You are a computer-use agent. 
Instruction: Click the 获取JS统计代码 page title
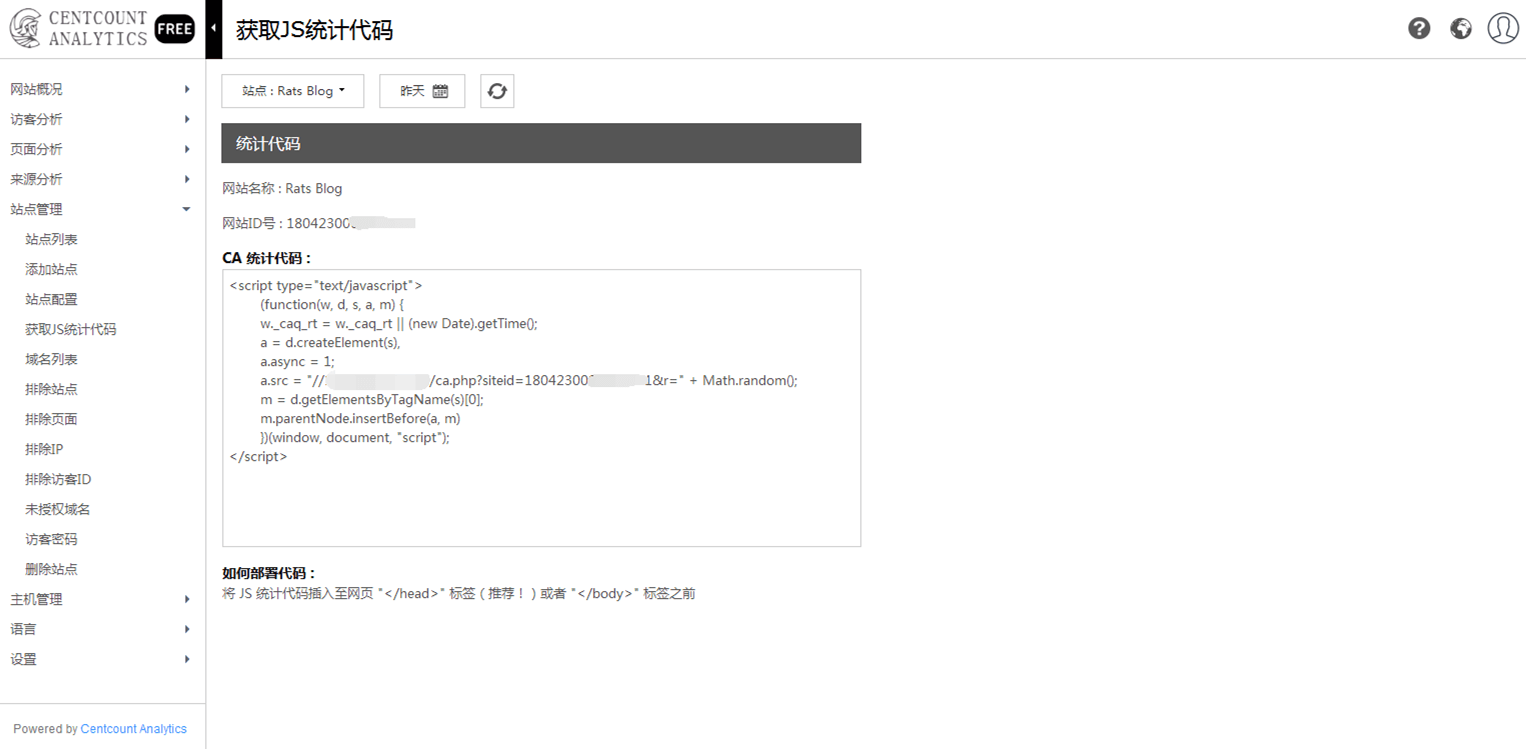(314, 30)
